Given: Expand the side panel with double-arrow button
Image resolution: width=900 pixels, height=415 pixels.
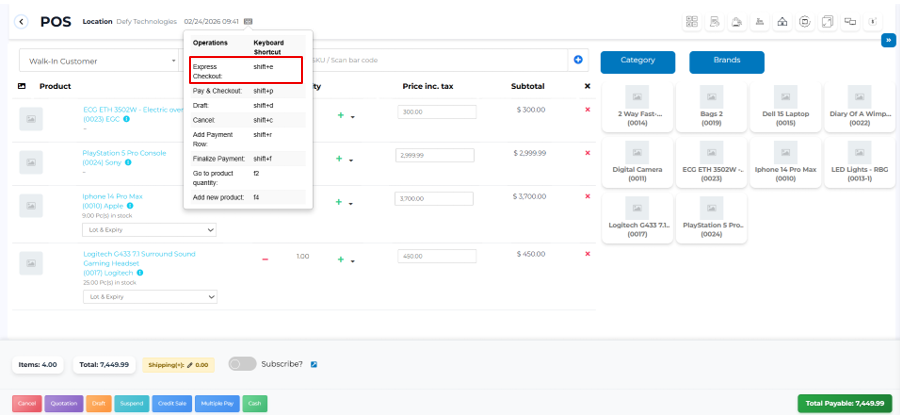Looking at the screenshot, I should tap(887, 40).
